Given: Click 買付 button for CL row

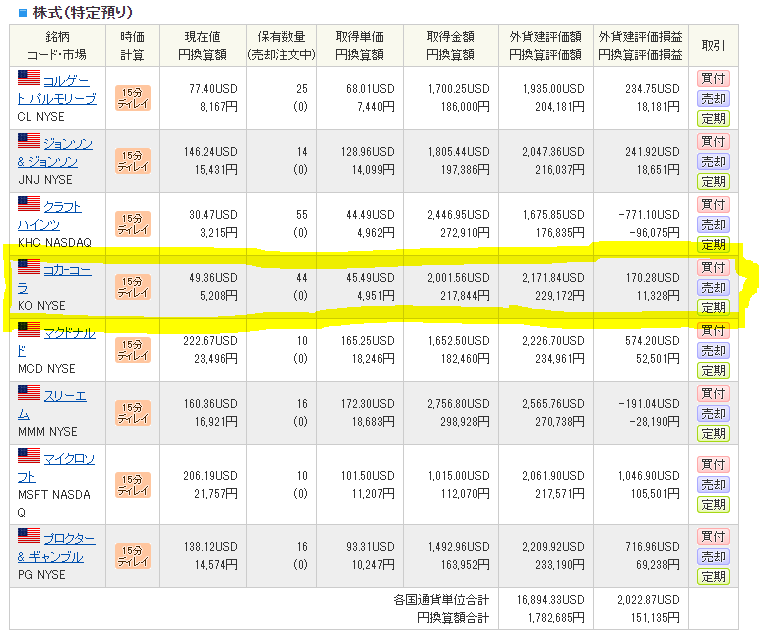Looking at the screenshot, I should pos(713,78).
